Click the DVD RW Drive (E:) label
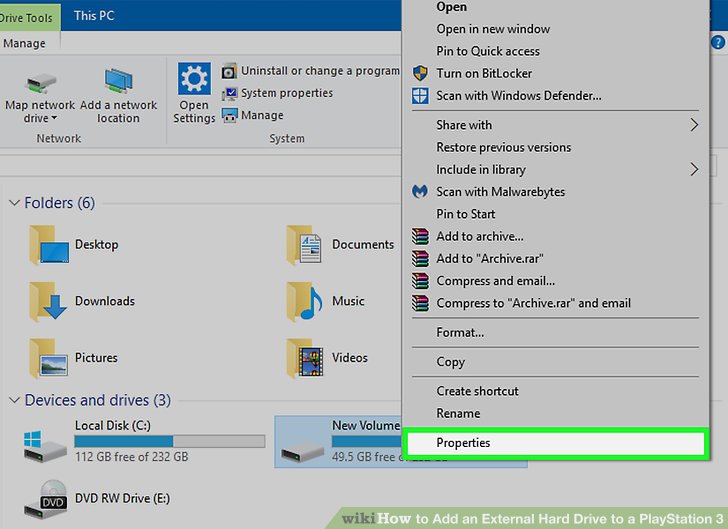This screenshot has width=728, height=529. [122, 498]
